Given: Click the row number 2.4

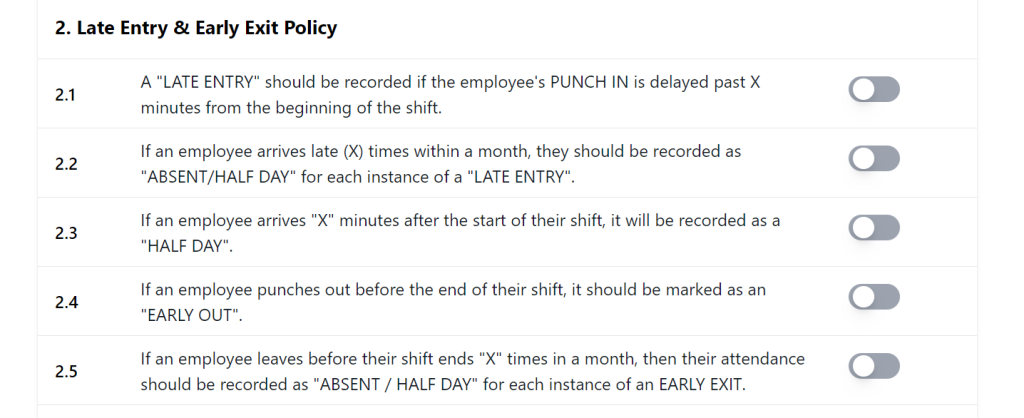Looking at the screenshot, I should [66, 302].
